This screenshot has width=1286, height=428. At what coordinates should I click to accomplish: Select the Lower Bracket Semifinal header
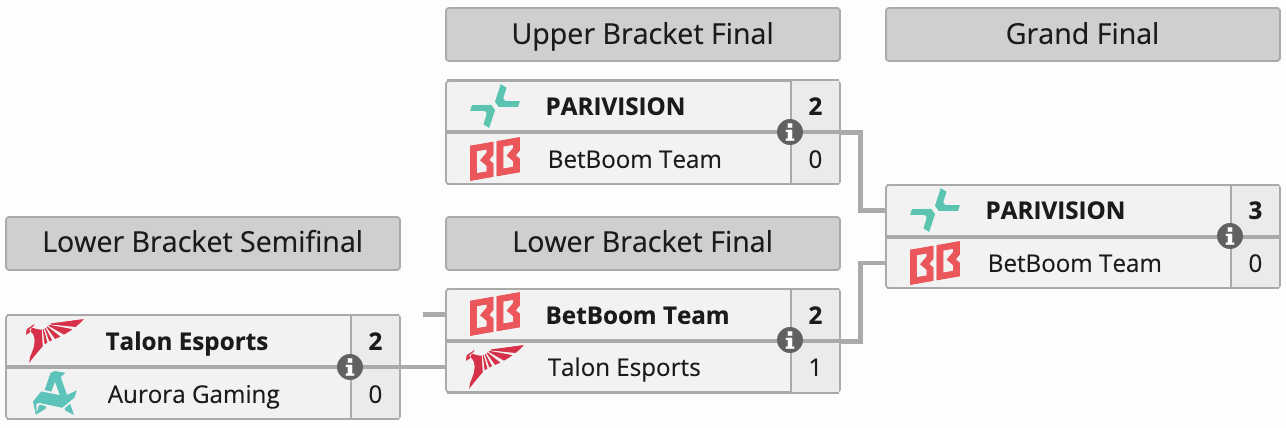pyautogui.click(x=203, y=243)
